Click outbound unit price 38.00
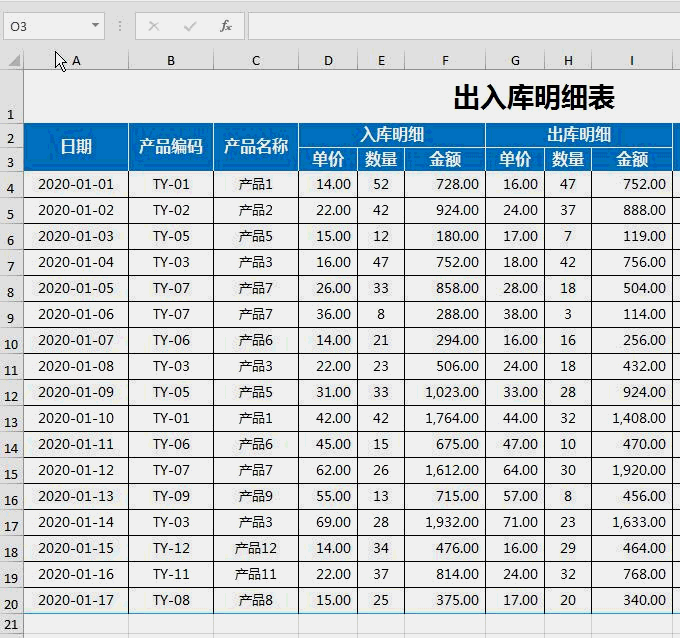 (515, 314)
